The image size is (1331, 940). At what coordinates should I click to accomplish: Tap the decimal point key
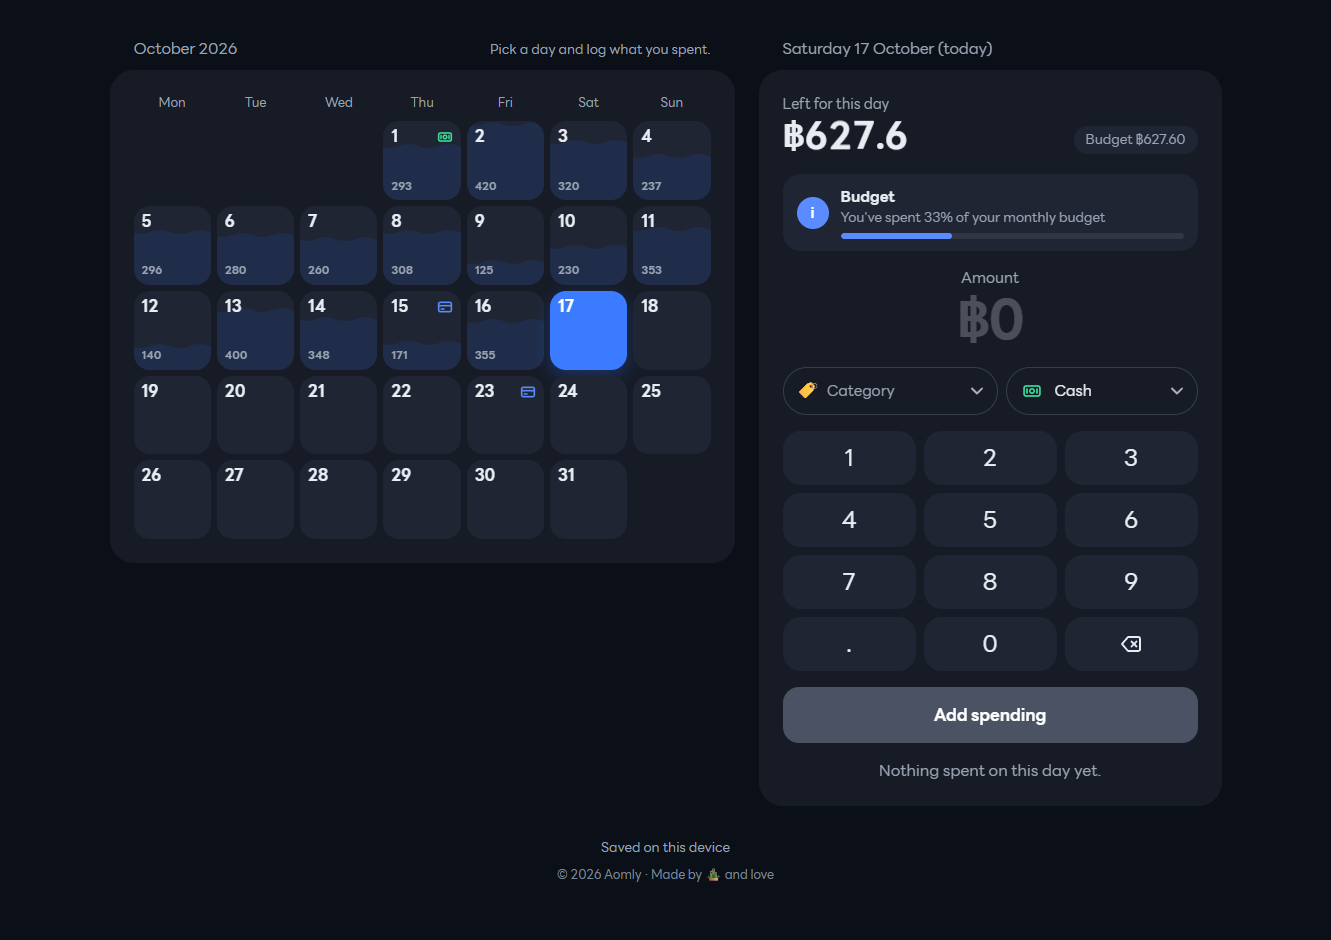[849, 644]
